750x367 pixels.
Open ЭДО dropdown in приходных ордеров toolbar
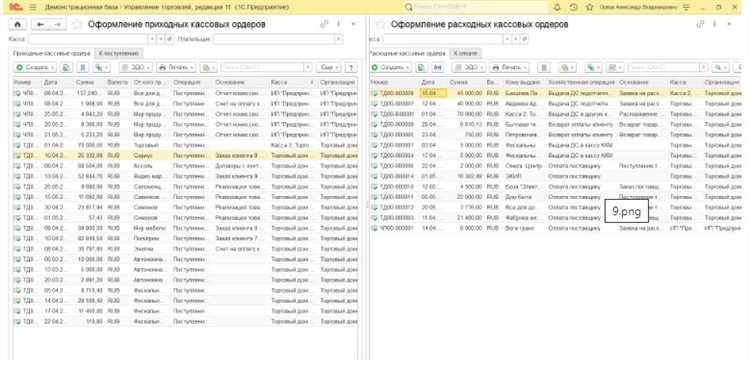(x=135, y=67)
